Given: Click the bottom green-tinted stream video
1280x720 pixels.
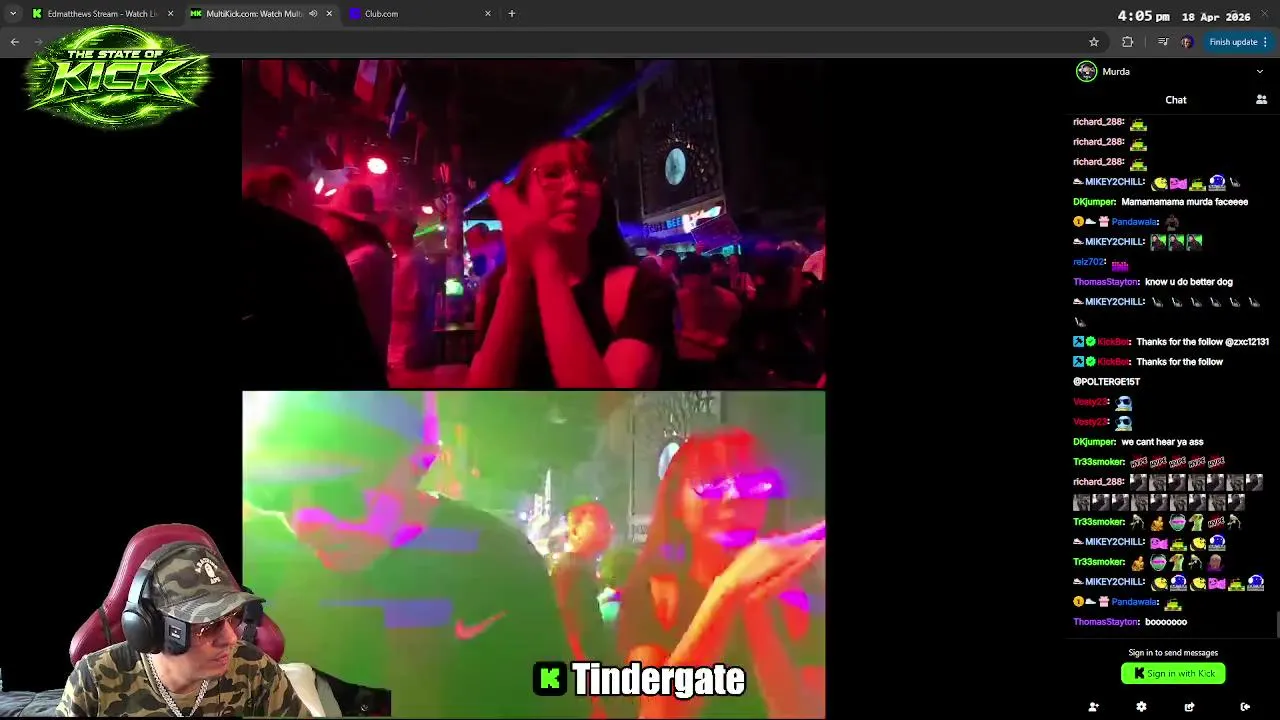Looking at the screenshot, I should (x=534, y=554).
